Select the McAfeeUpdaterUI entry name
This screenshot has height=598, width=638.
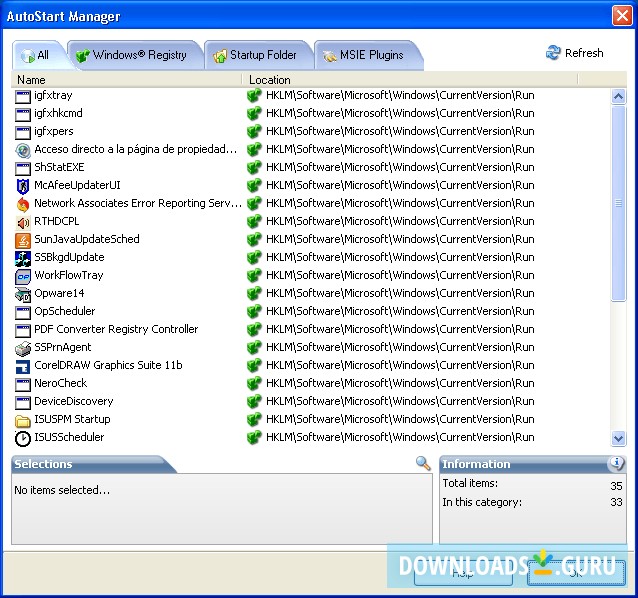(x=77, y=185)
